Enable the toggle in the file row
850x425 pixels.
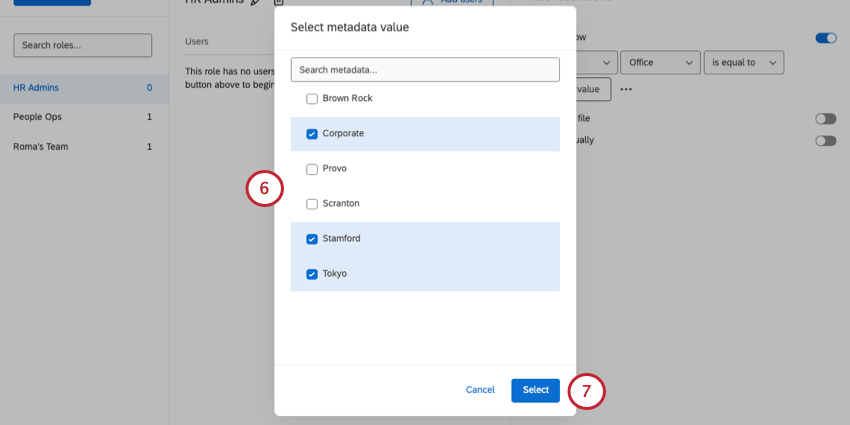click(826, 119)
